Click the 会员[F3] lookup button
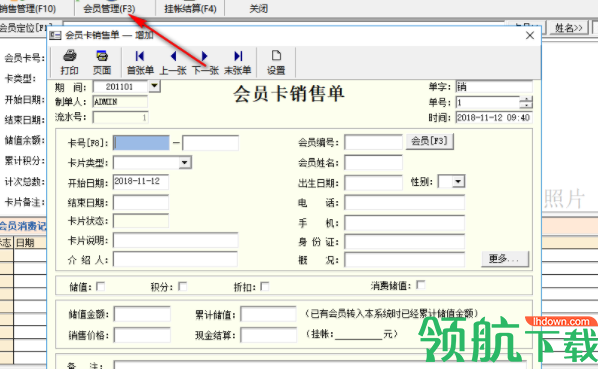This screenshot has width=598, height=369. 429,141
